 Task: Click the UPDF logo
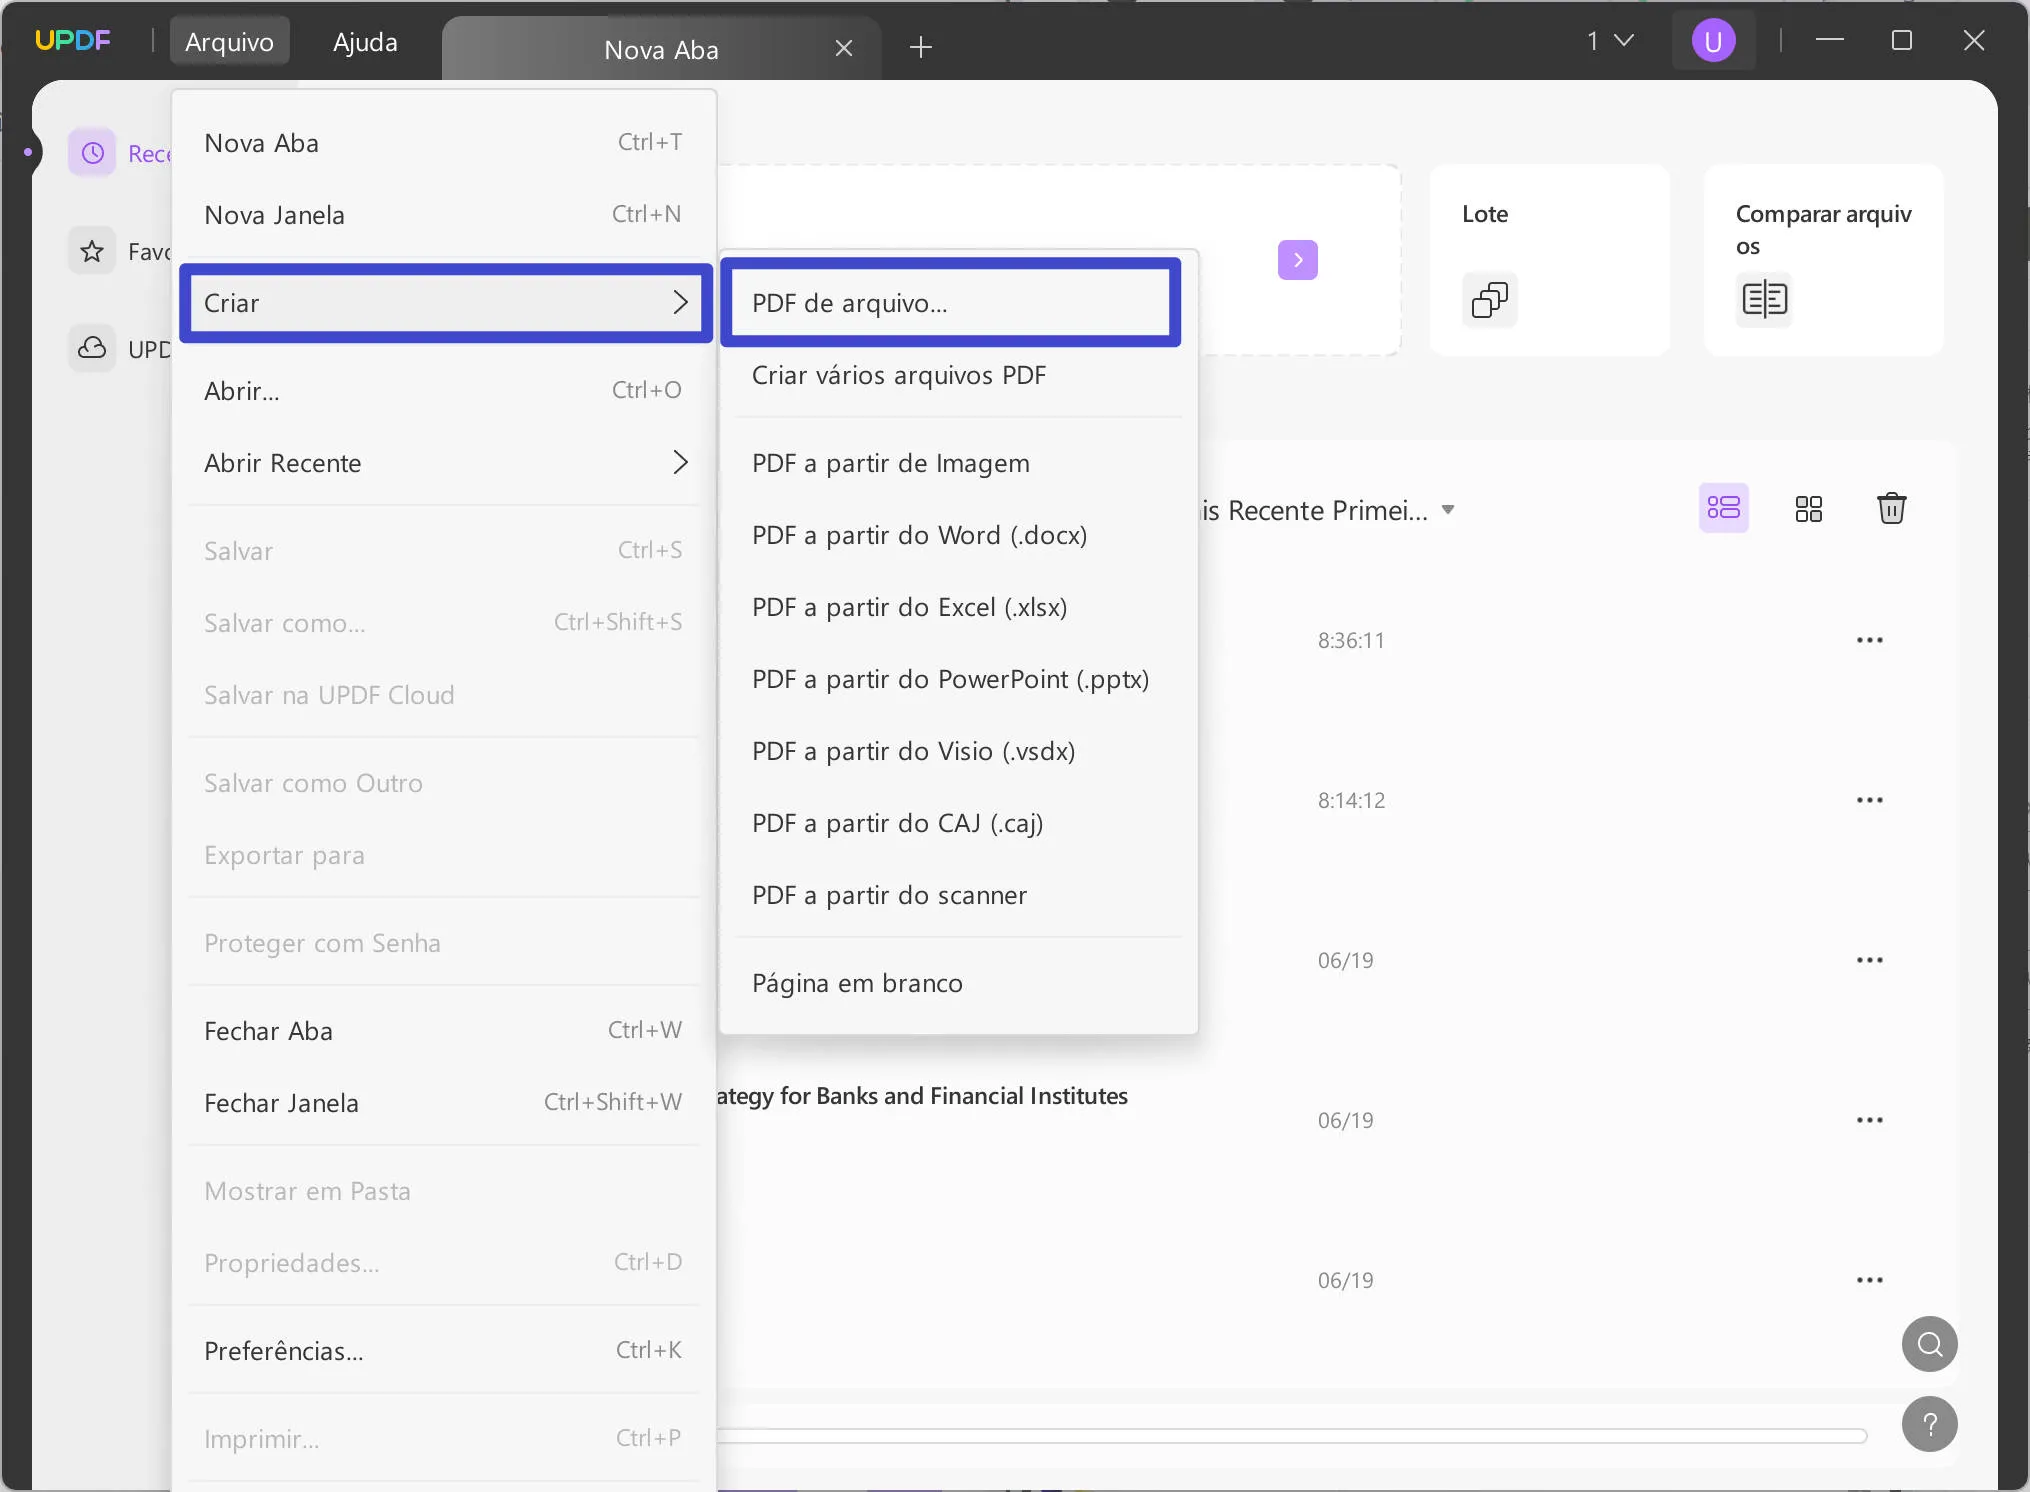(x=72, y=41)
